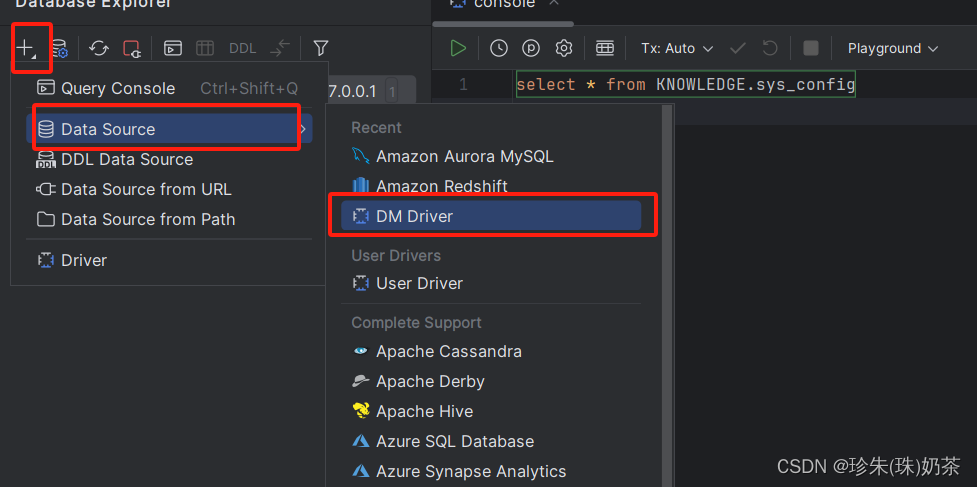Open the Playground mode dropdown
977x487 pixels.
pyautogui.click(x=893, y=48)
